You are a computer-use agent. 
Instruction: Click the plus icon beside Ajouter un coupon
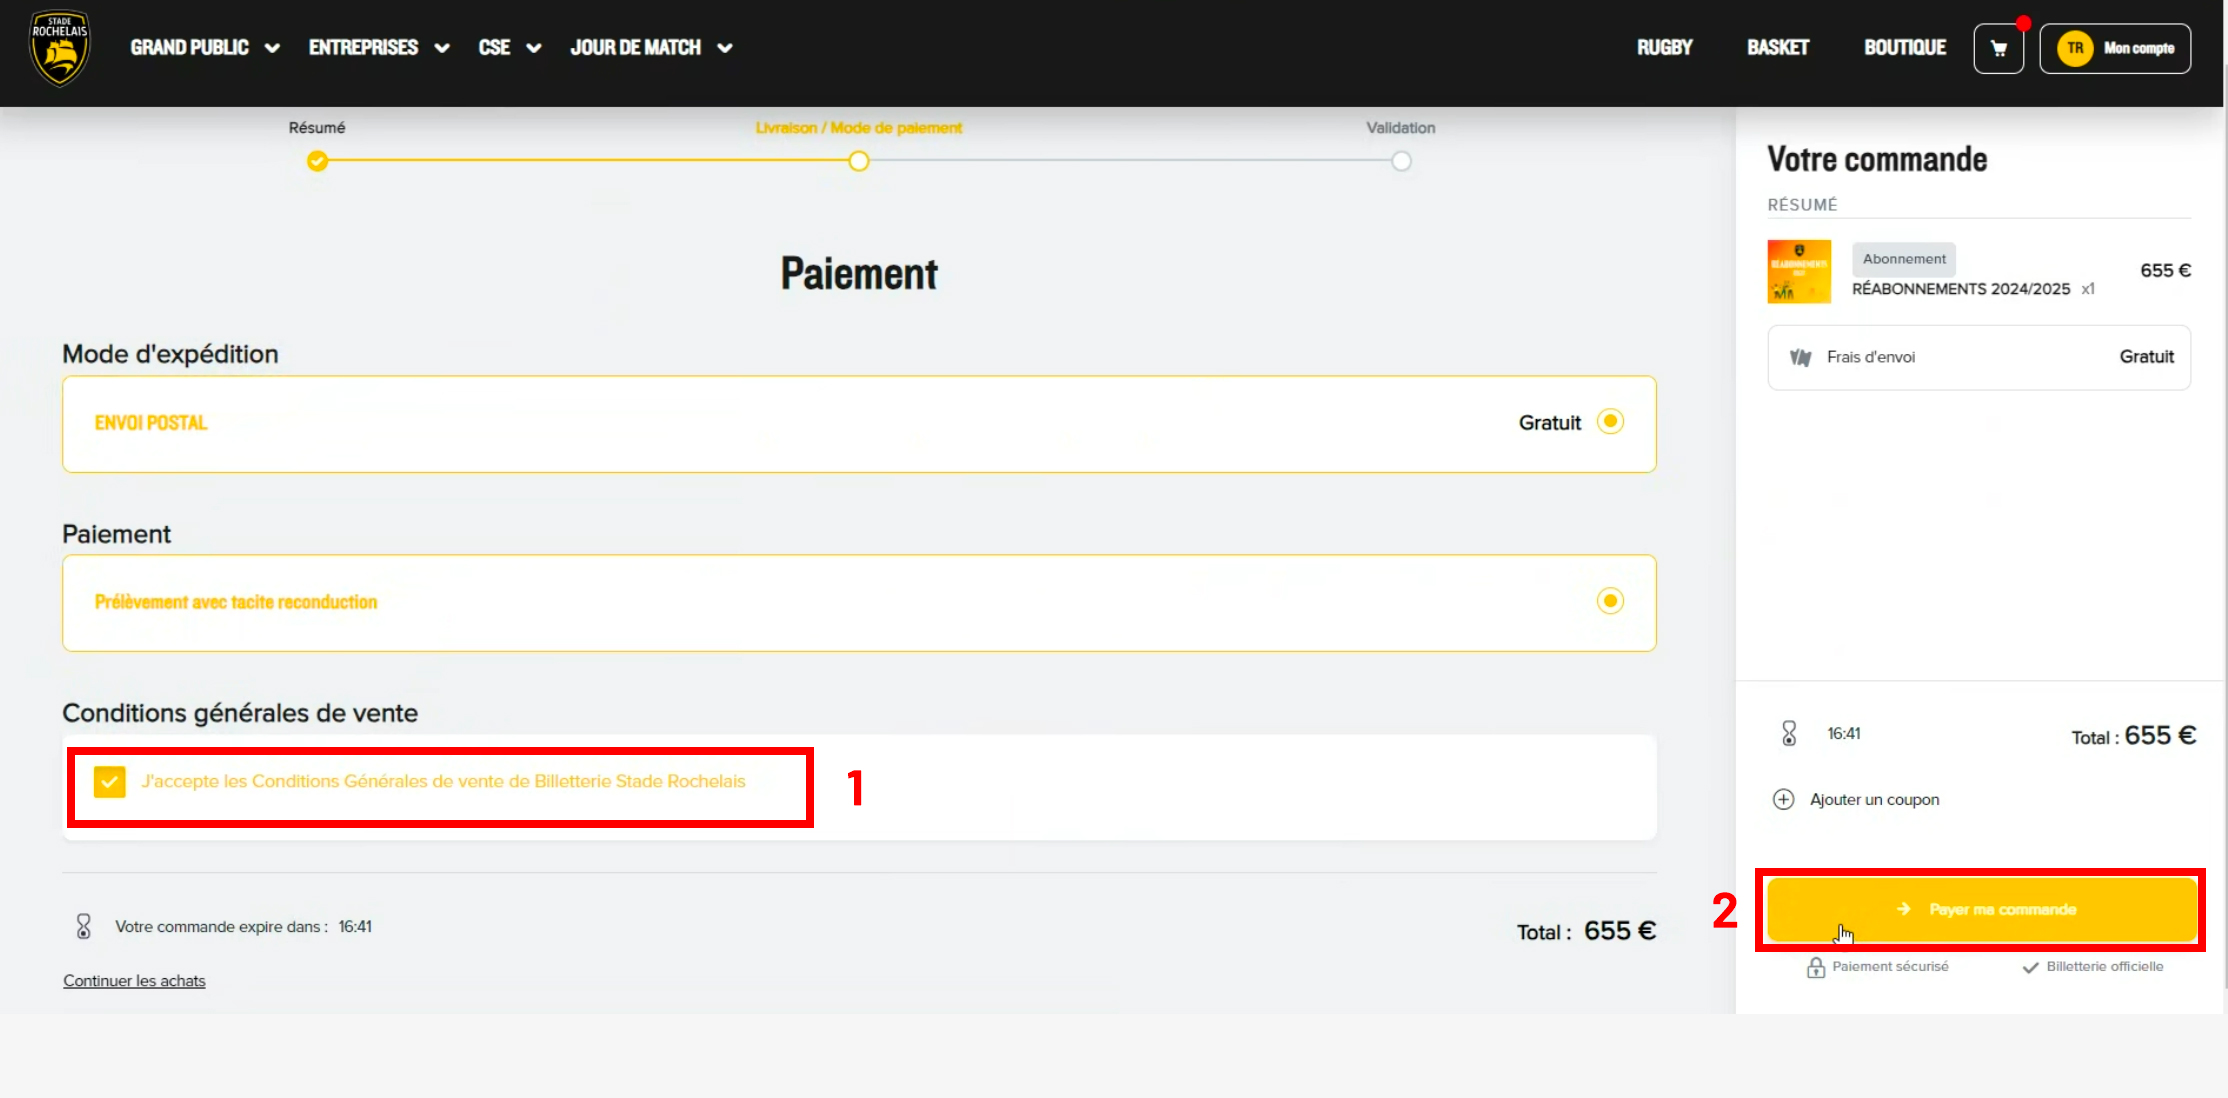[x=1783, y=799]
